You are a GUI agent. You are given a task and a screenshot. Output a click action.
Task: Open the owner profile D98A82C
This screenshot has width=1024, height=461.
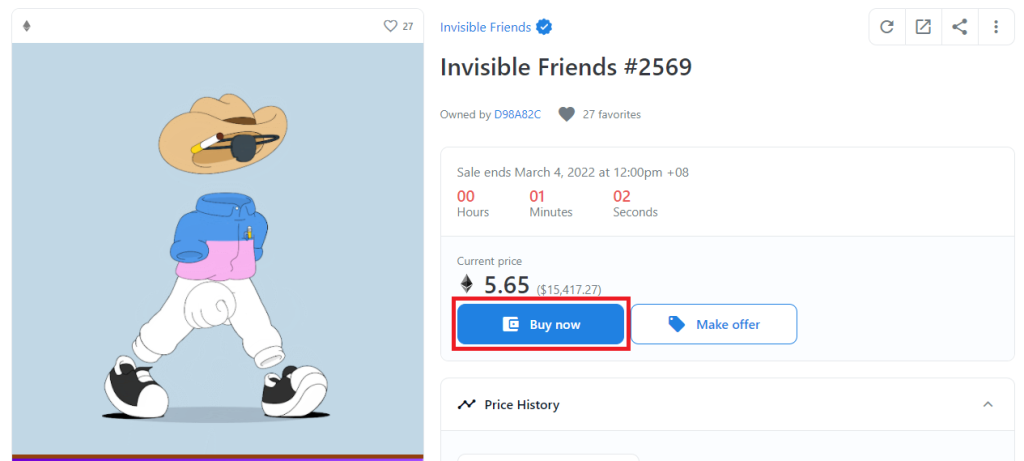tap(517, 114)
